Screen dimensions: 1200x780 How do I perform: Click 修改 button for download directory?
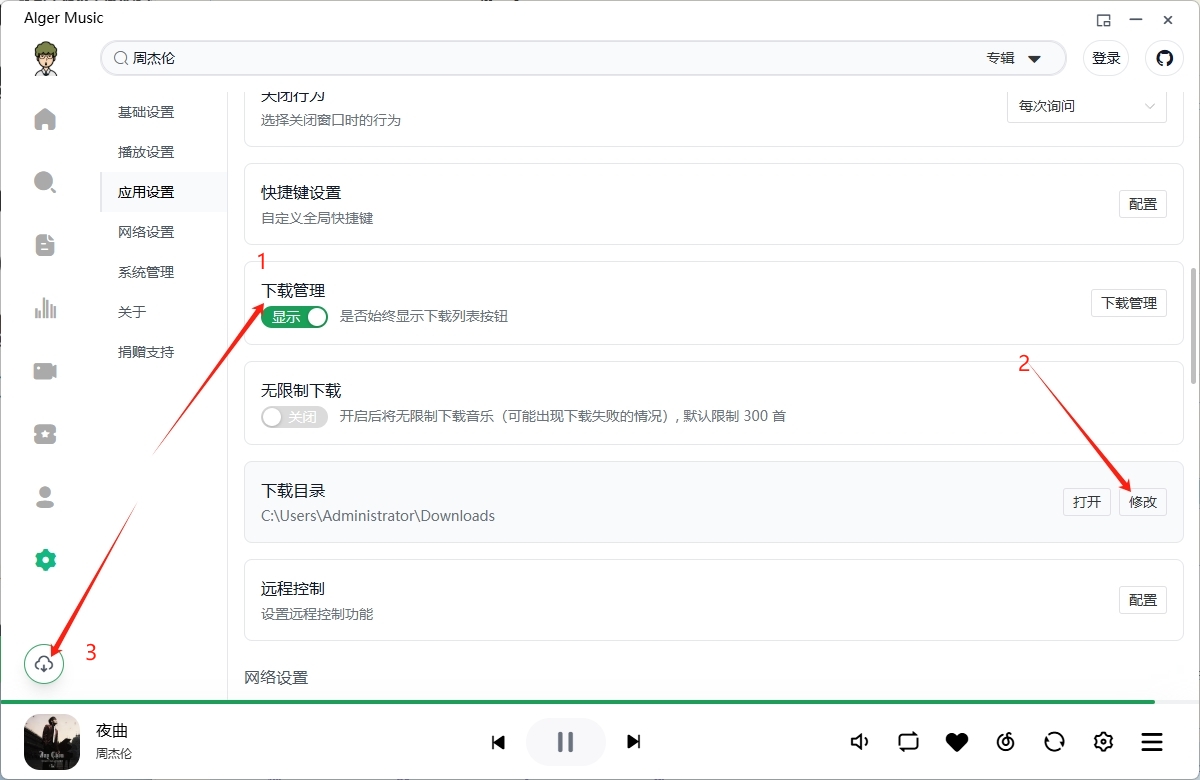tap(1142, 502)
